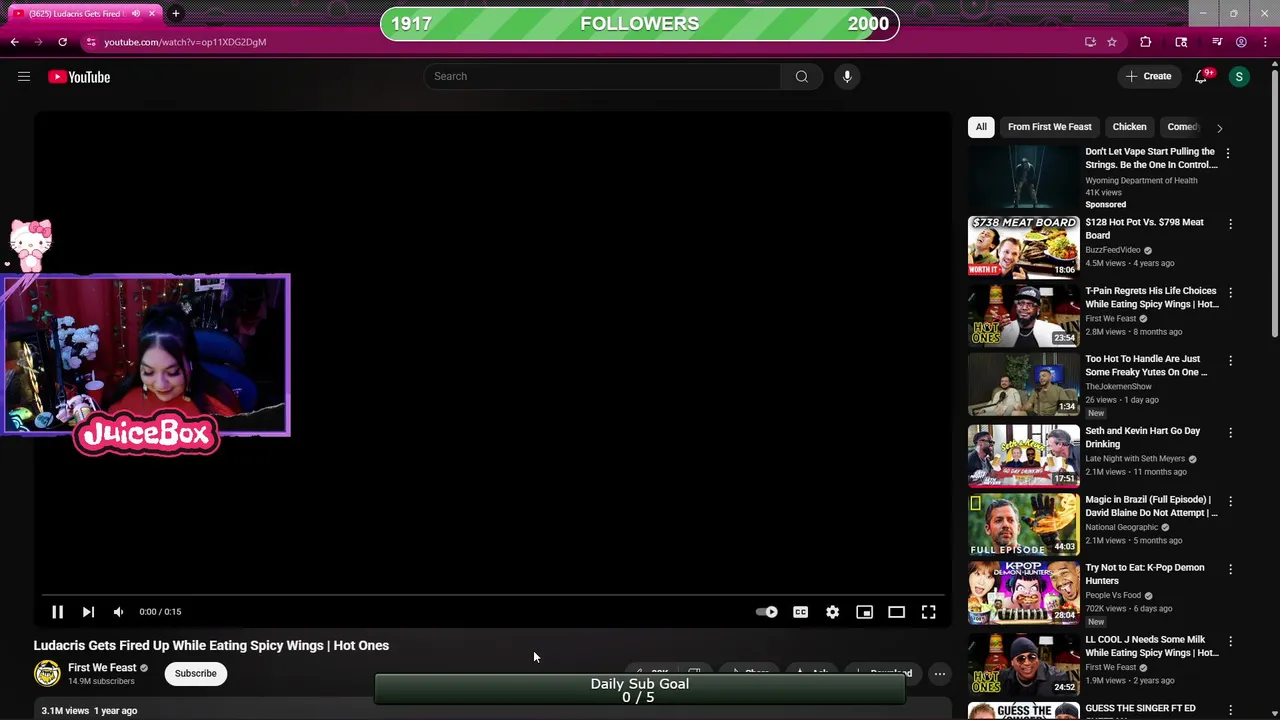The image size is (1280, 720).
Task: Click the search magnifier button
Action: [801, 76]
